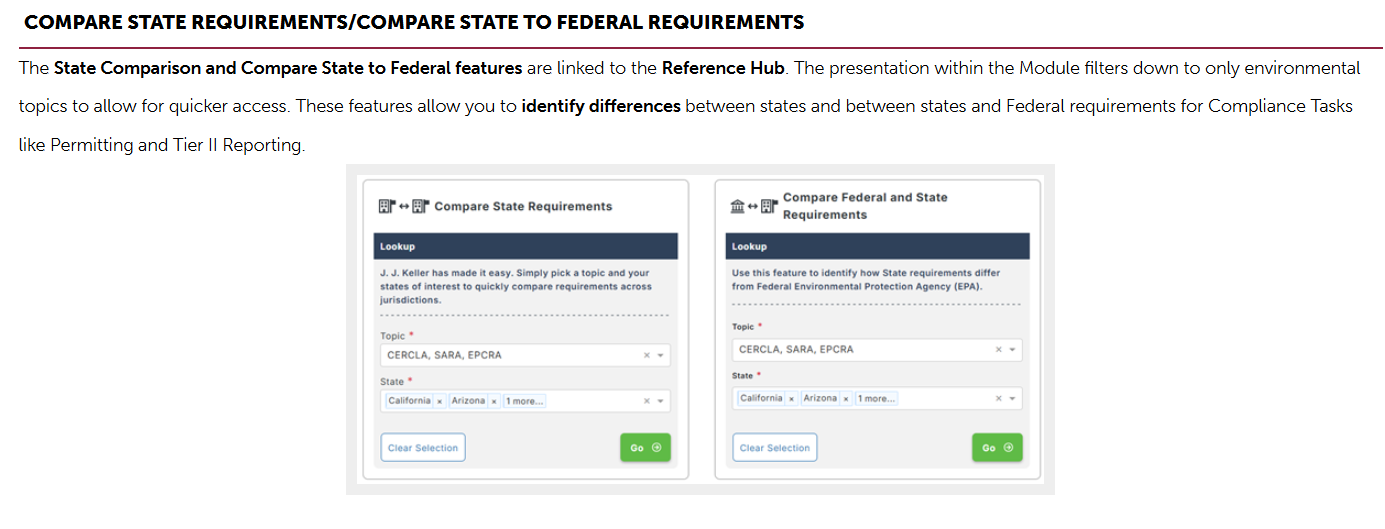Remove the Arizona tag in left State field
The image size is (1385, 529).
(x=494, y=401)
